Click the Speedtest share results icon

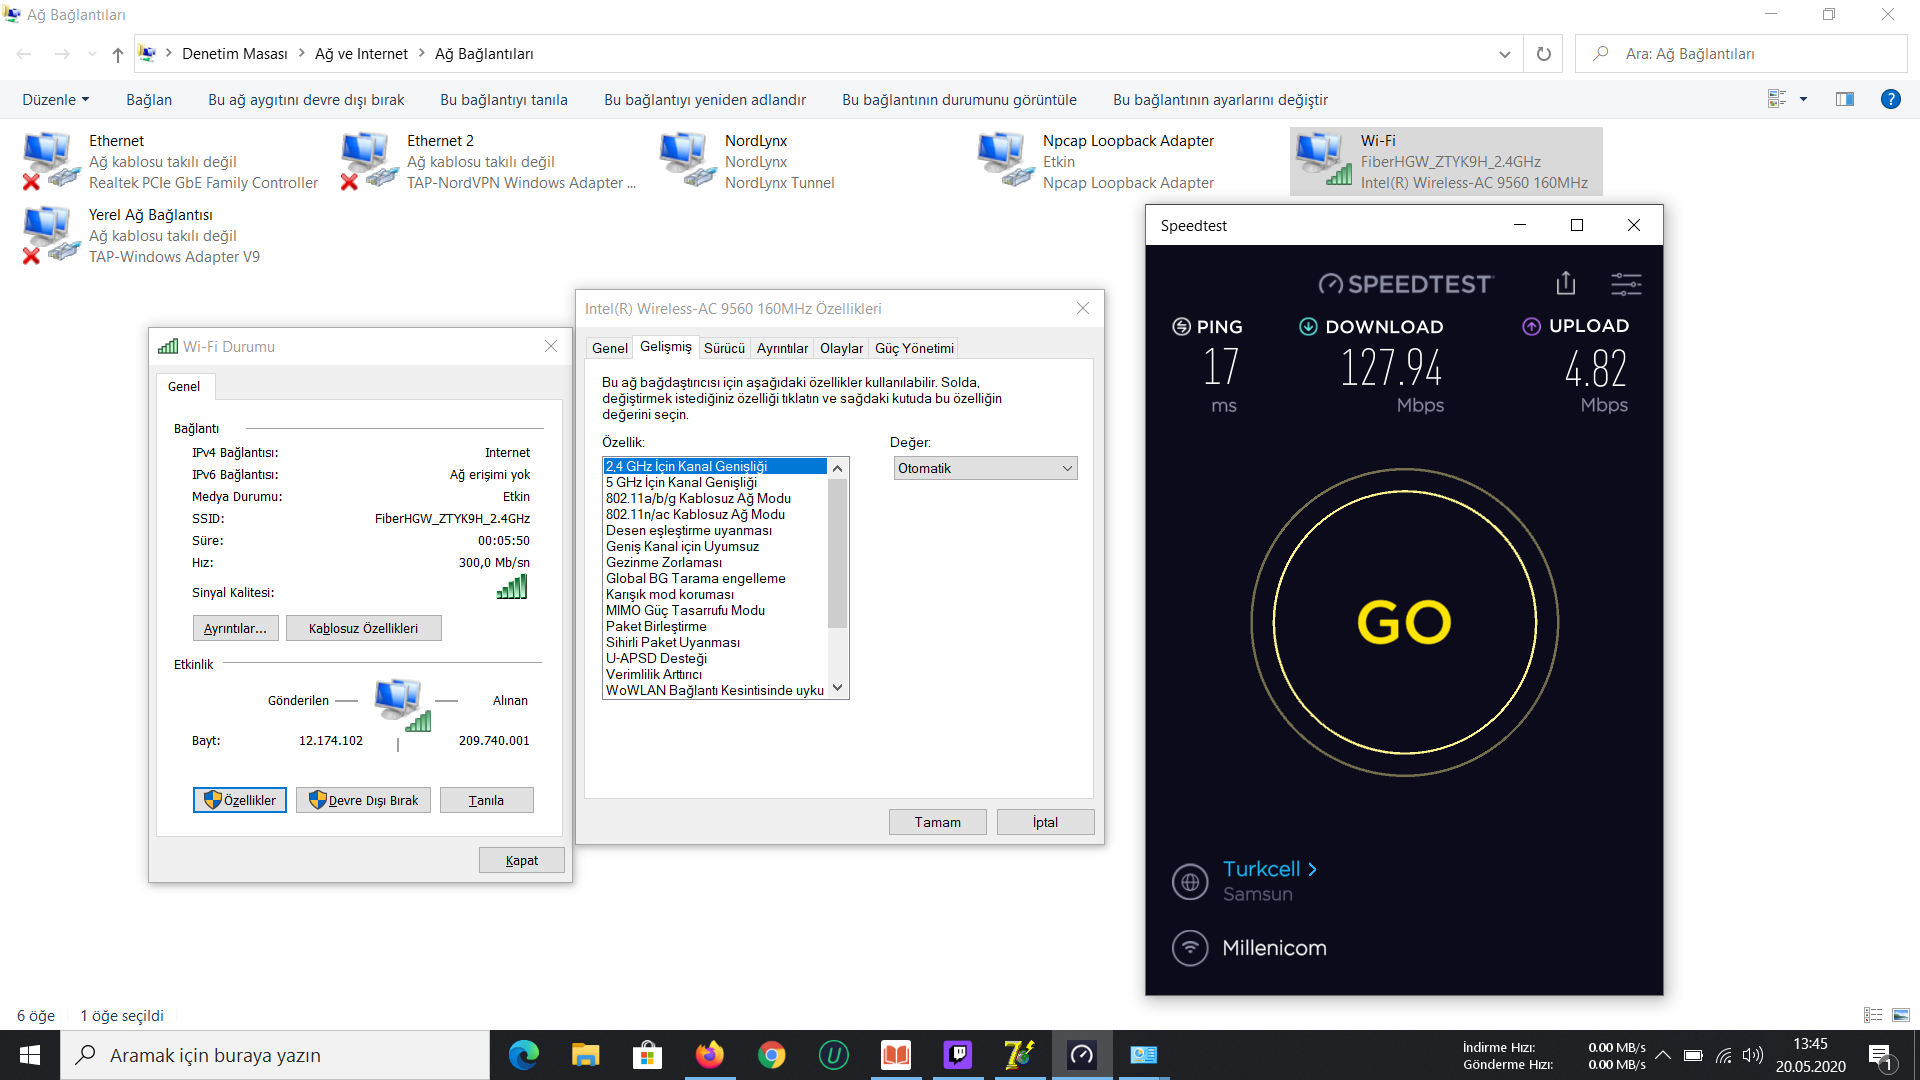click(1566, 284)
